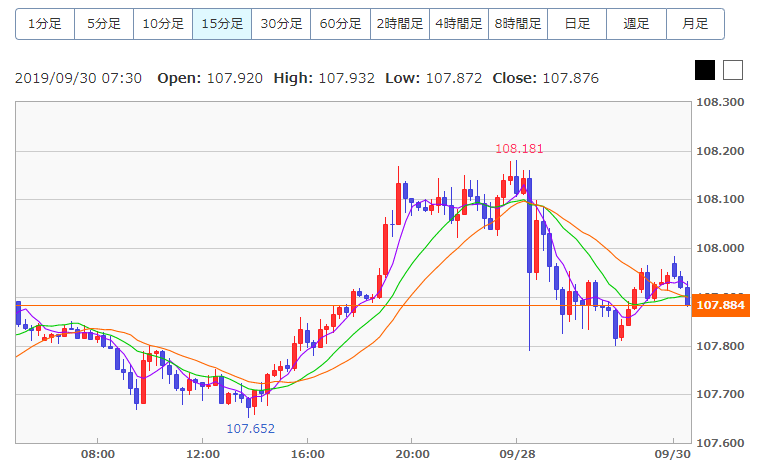Screen dimensions: 763x470
Task: Click the 108.181 high price marker
Action: tap(519, 149)
